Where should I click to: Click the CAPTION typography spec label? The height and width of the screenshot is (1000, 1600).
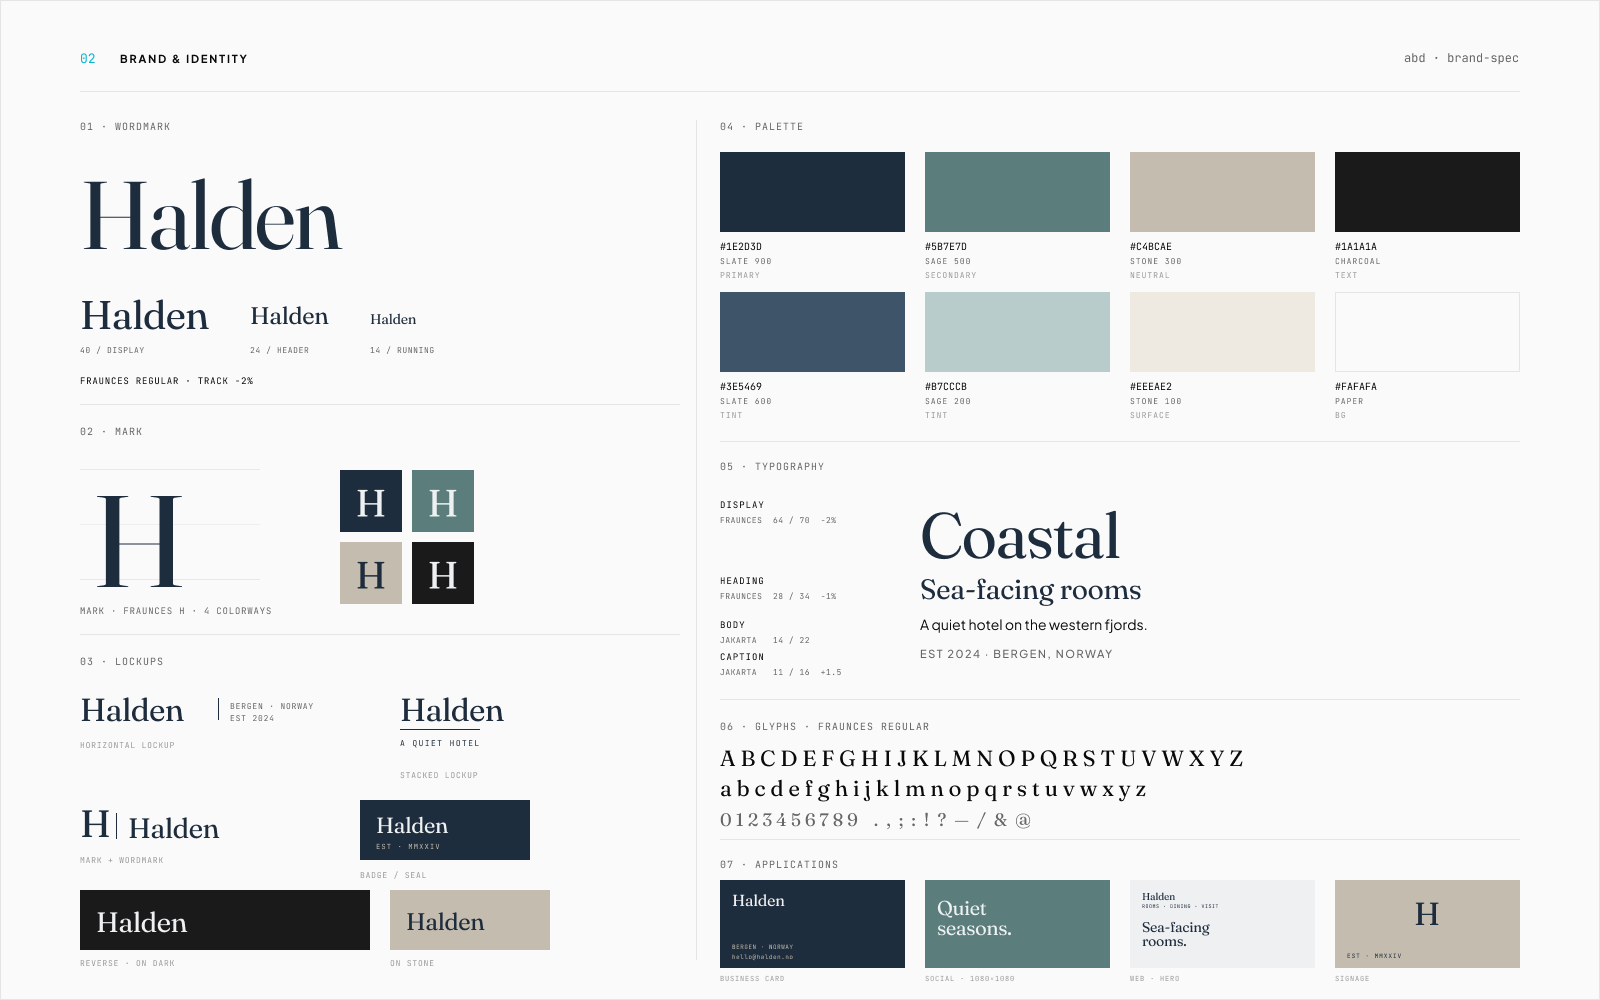[742, 657]
